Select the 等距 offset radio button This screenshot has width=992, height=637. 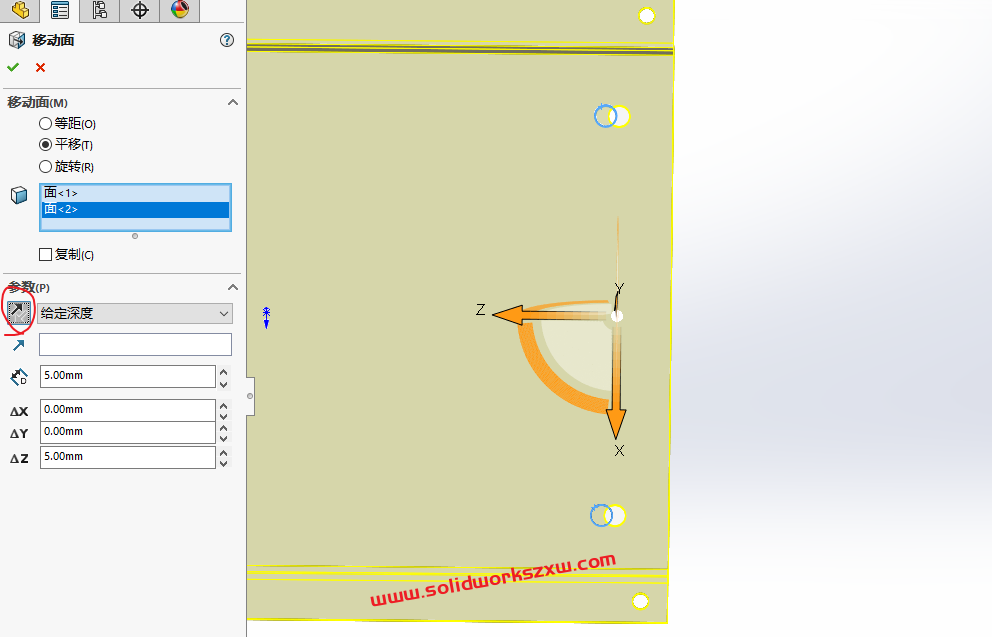(x=45, y=123)
